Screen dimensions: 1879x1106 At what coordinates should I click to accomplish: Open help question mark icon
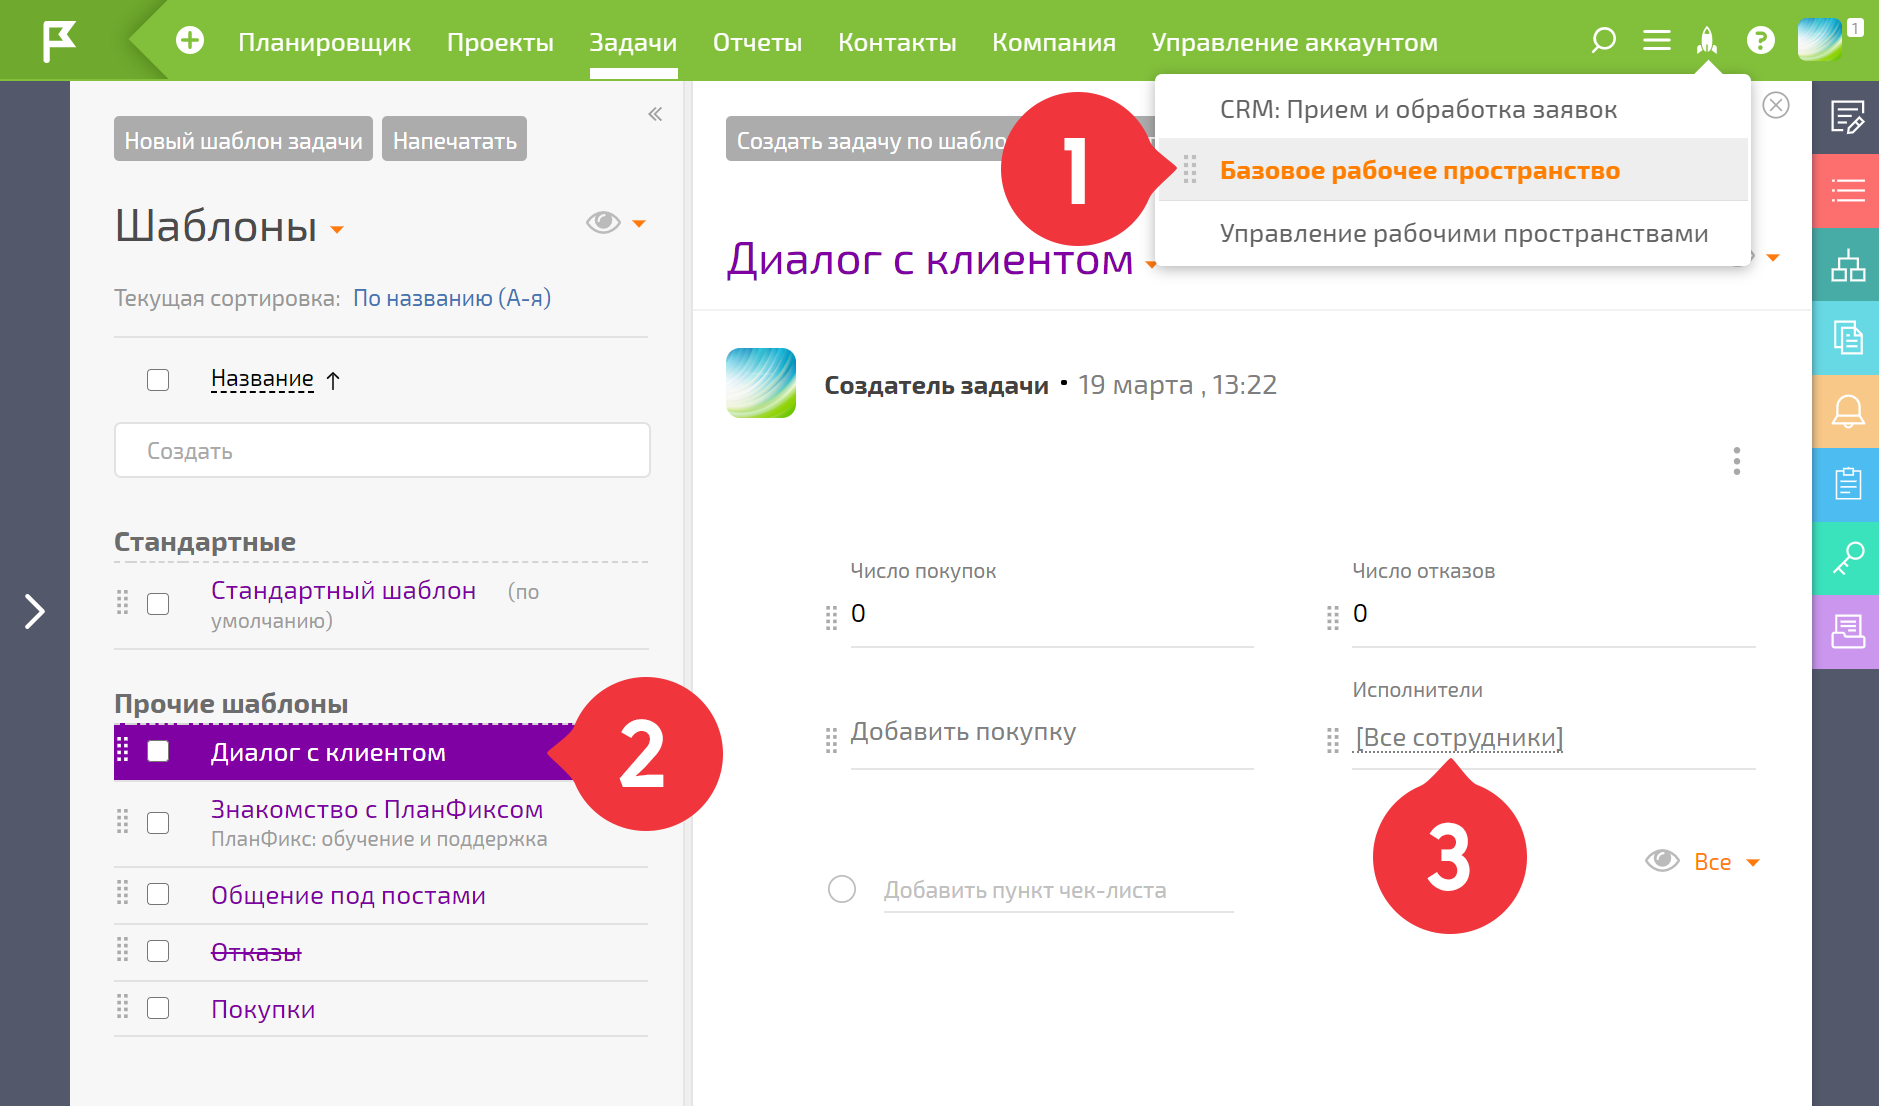(x=1760, y=40)
